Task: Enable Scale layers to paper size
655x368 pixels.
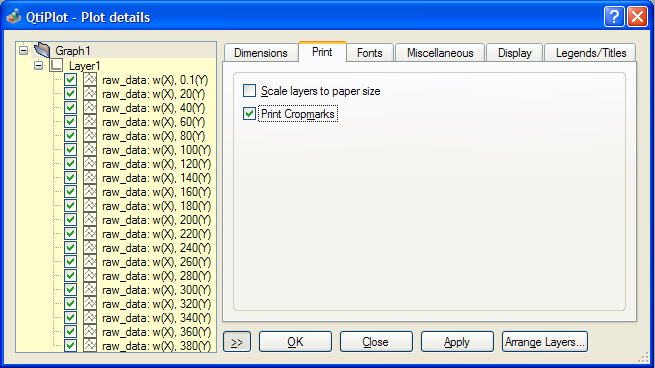Action: pos(249,91)
